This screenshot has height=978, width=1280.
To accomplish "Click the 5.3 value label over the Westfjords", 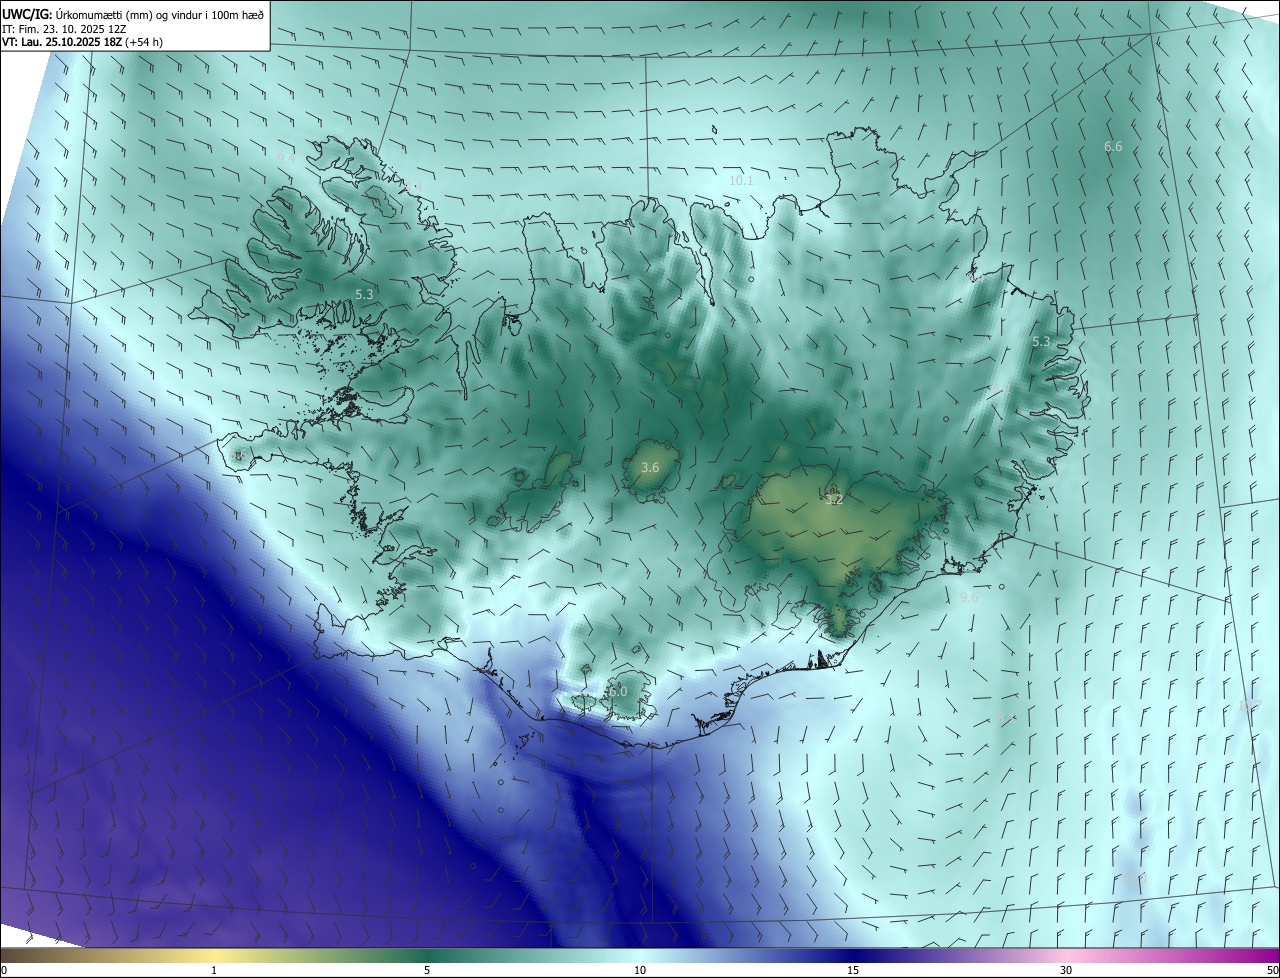I will [364, 295].
